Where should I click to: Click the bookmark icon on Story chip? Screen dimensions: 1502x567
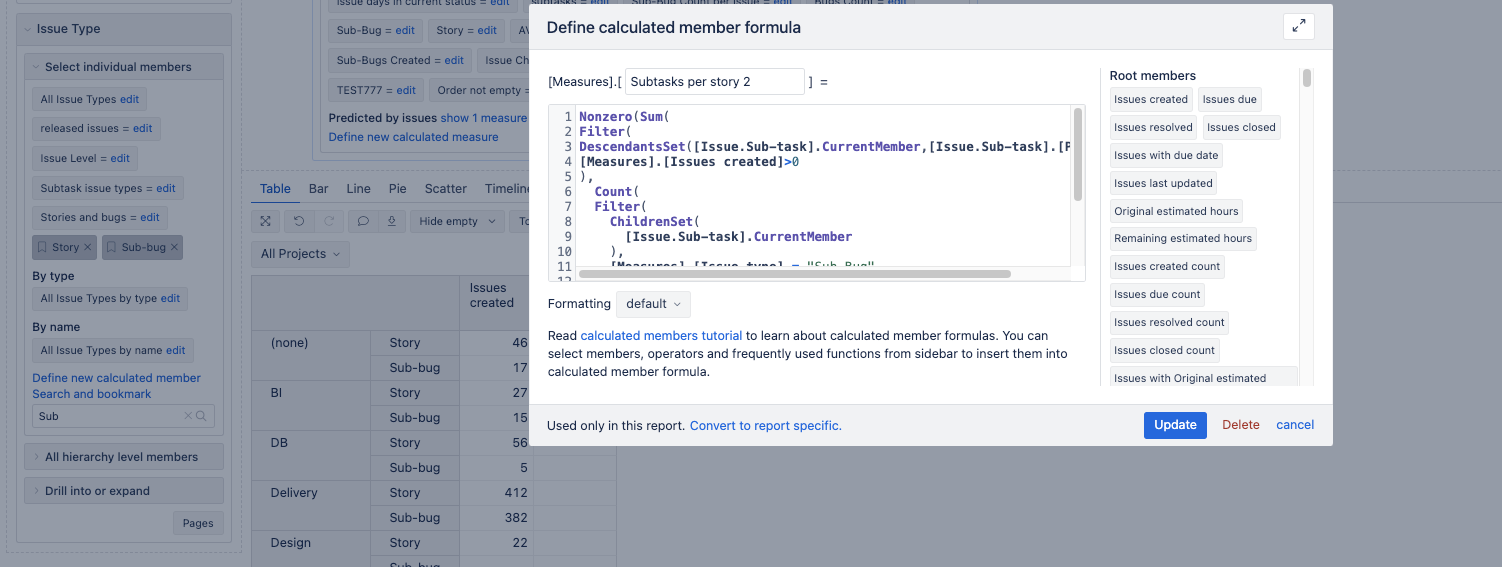click(x=42, y=247)
